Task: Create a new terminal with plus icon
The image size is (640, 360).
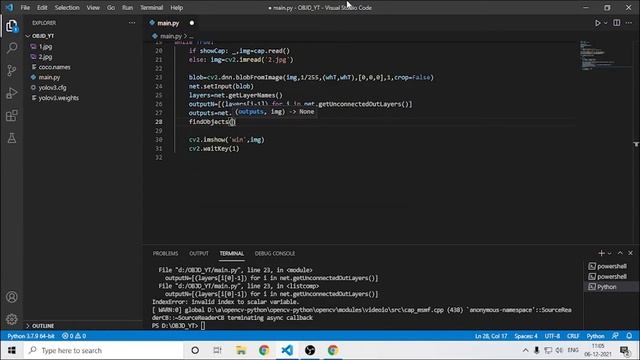Action: [601, 253]
